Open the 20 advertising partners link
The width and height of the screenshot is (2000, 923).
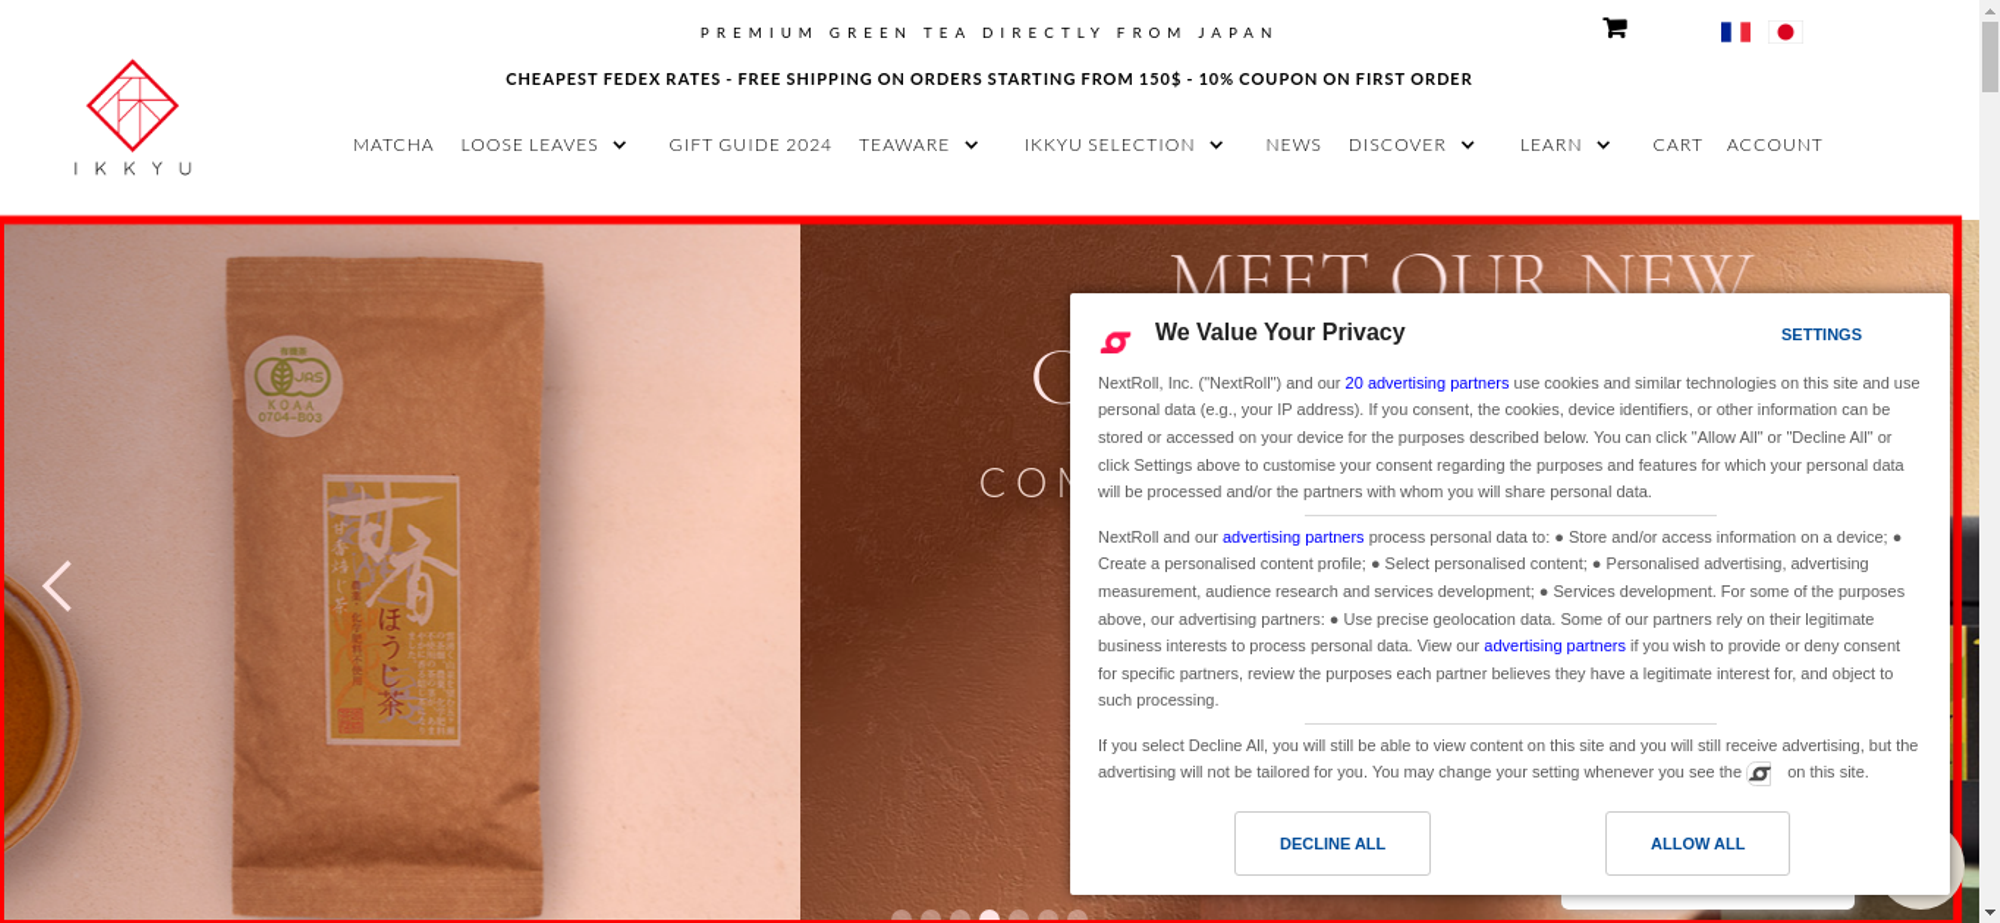pyautogui.click(x=1426, y=383)
